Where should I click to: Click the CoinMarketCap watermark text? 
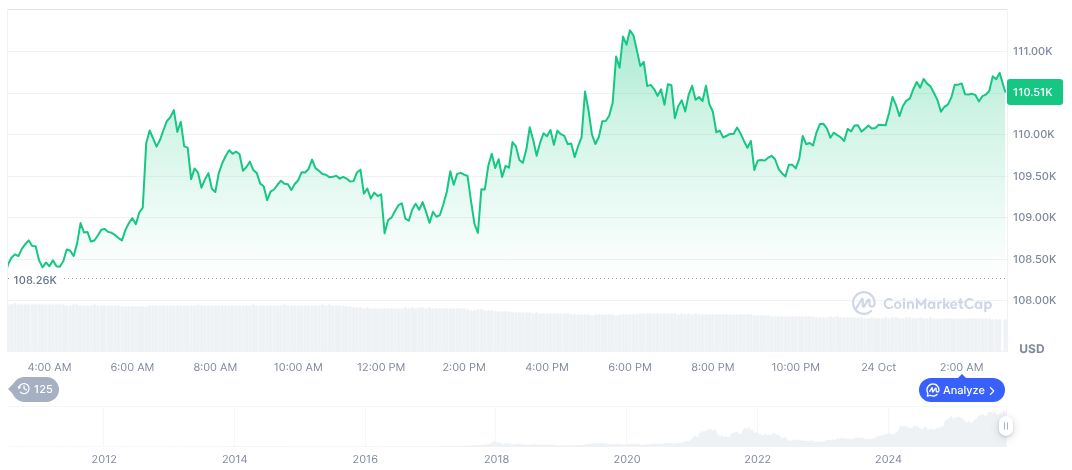click(x=937, y=303)
